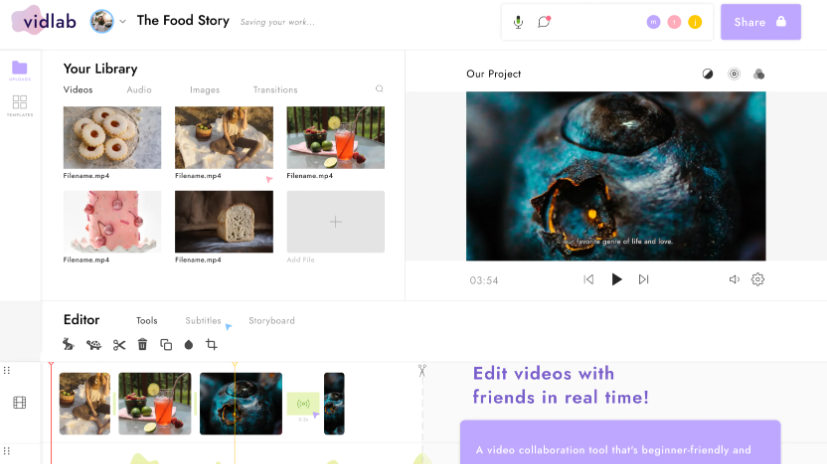Select the rabbit speed-up tool
Image resolution: width=827 pixels, height=464 pixels.
[x=68, y=344]
